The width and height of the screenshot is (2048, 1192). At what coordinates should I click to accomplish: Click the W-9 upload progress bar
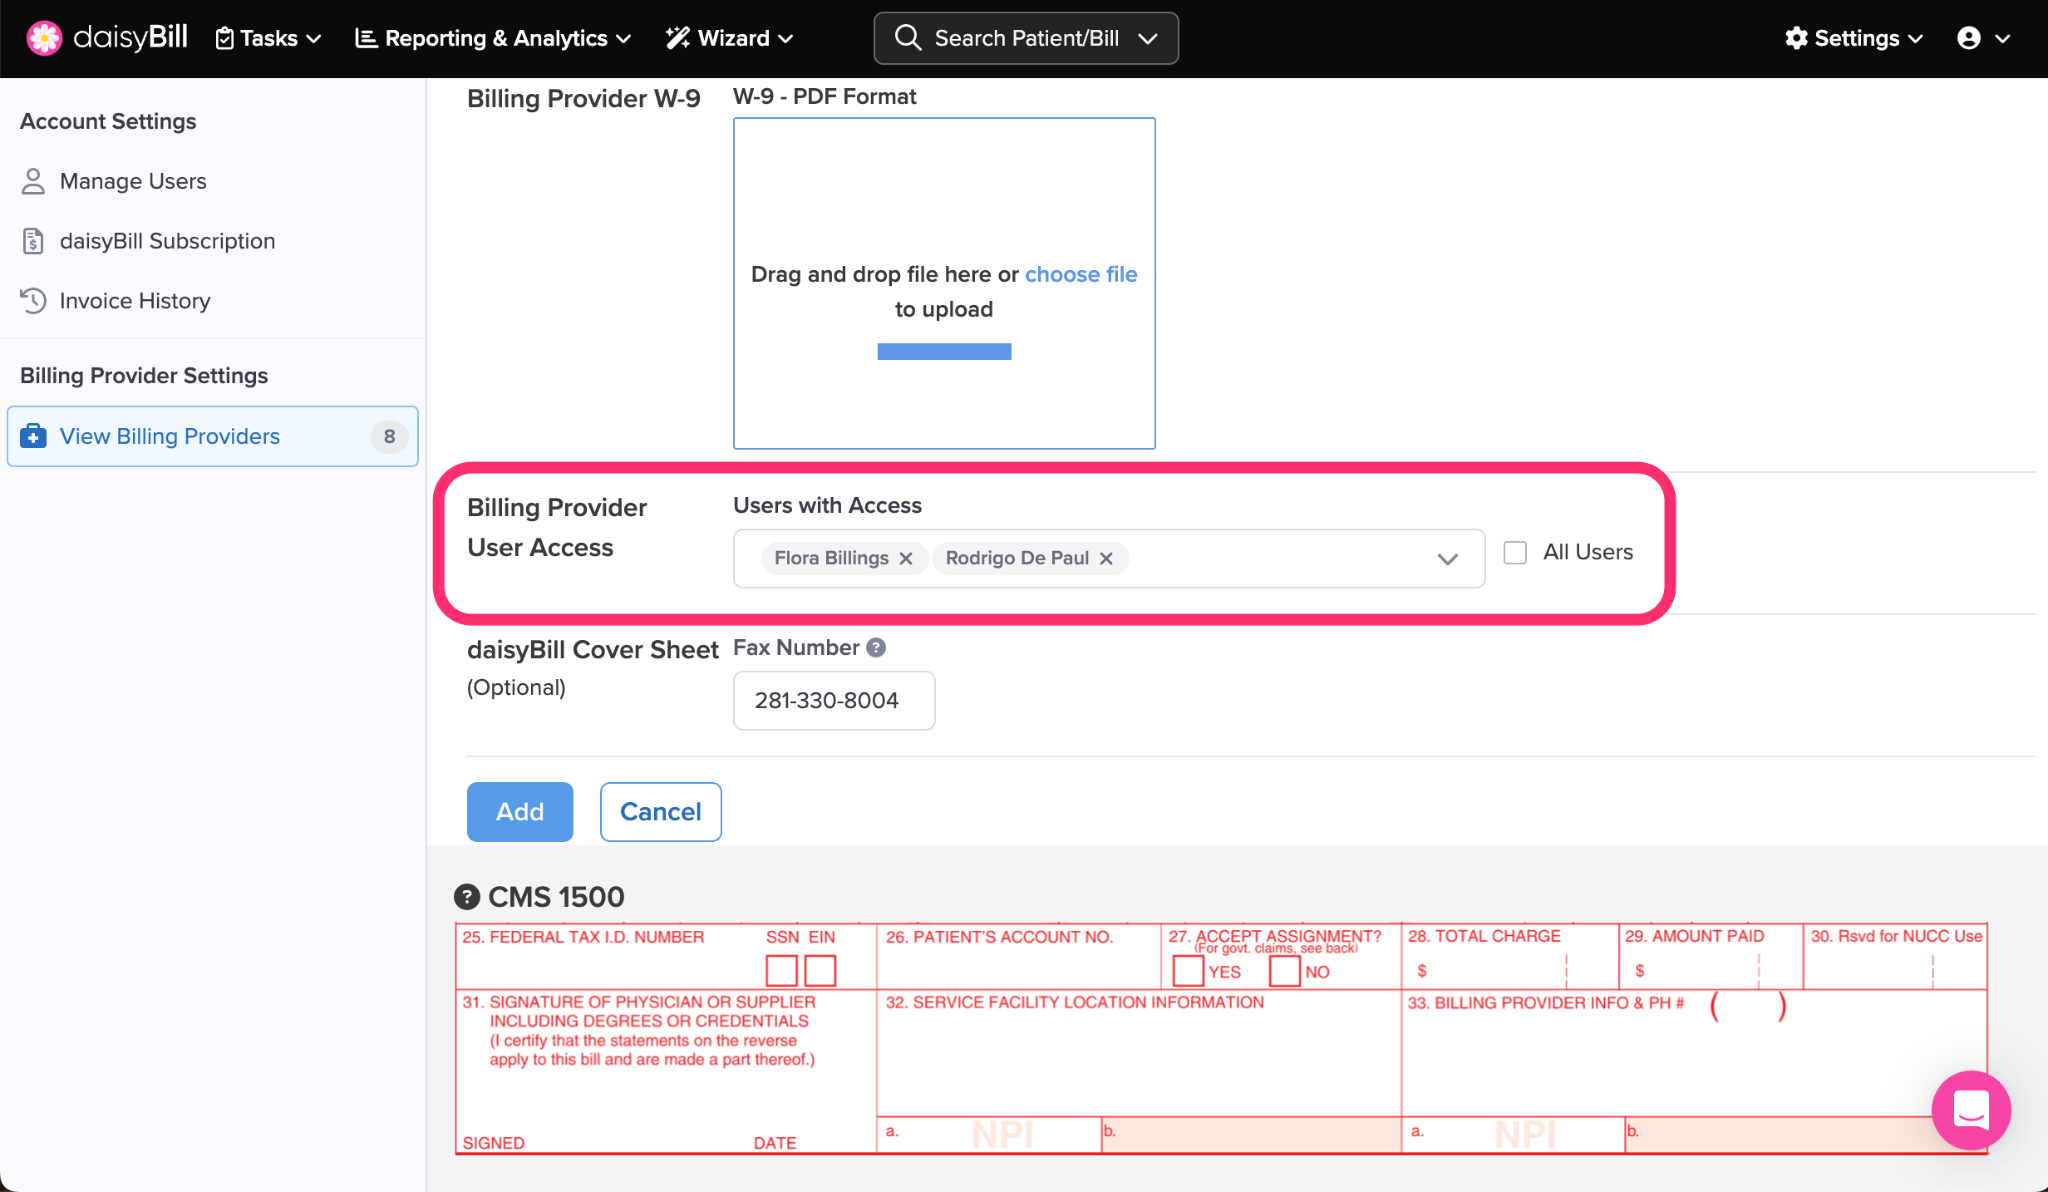(944, 351)
